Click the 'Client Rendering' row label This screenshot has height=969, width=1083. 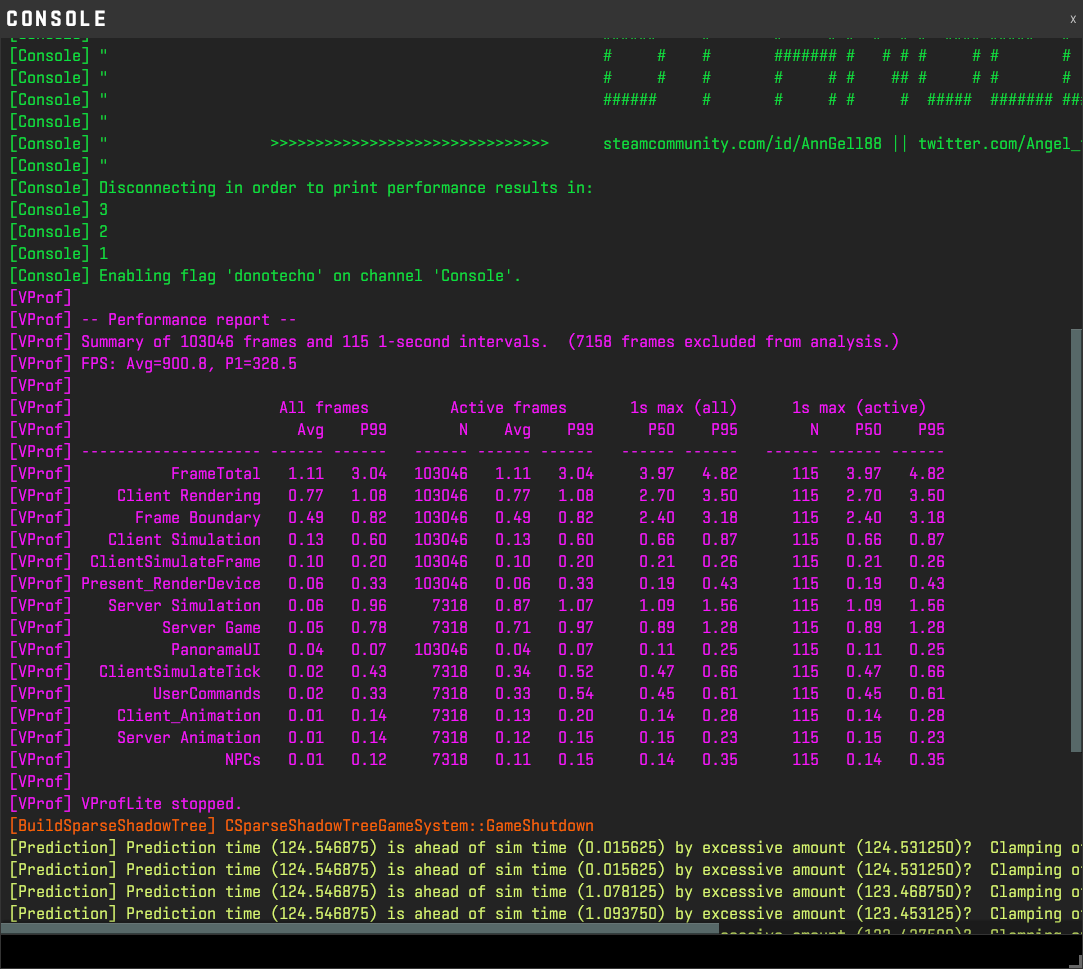pos(189,496)
